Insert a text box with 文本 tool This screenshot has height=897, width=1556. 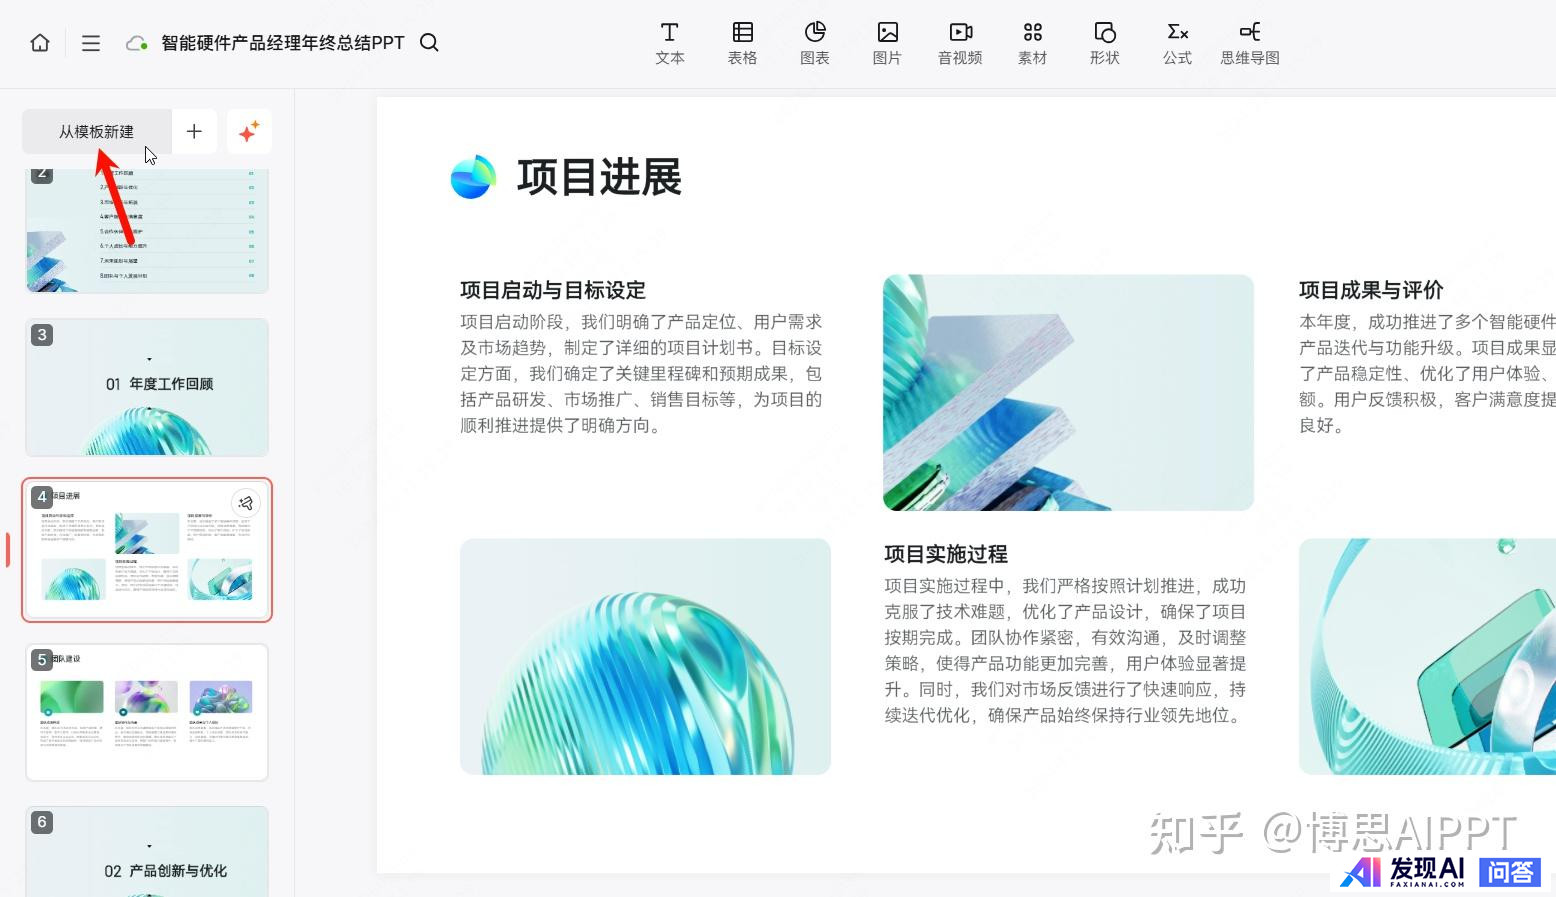(x=670, y=44)
